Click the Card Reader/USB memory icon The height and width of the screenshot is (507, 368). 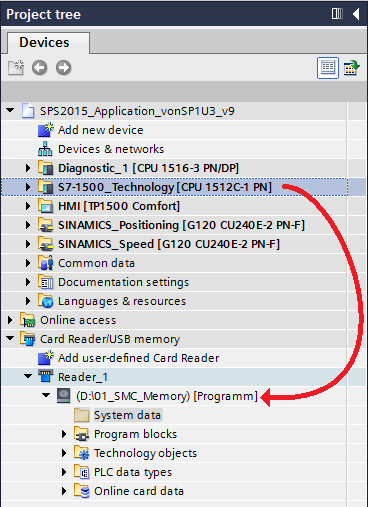coord(27,339)
